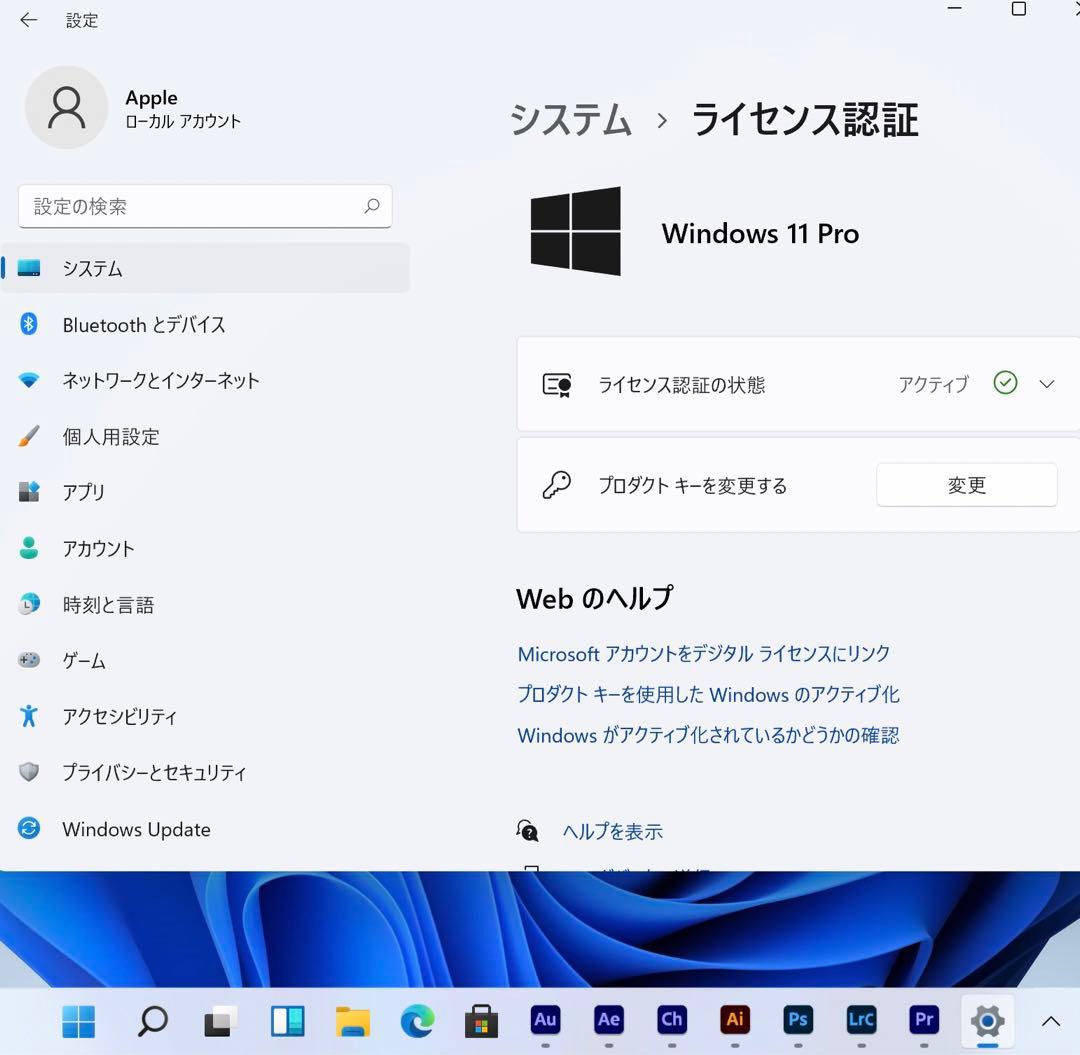The width and height of the screenshot is (1080, 1055).
Task: Expand the ライセンス認証の状態 details
Action: pos(1046,383)
